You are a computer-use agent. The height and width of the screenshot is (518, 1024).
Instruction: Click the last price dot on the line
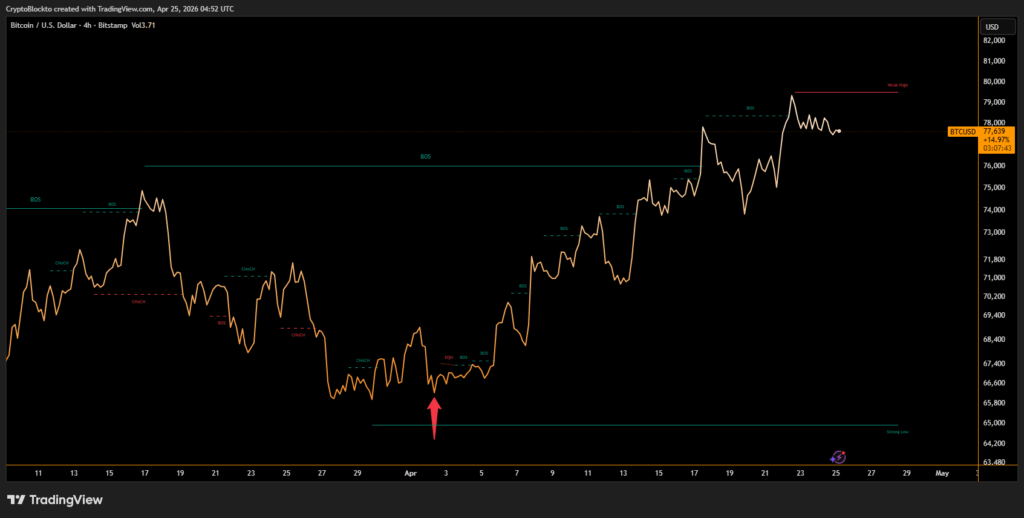pos(838,131)
